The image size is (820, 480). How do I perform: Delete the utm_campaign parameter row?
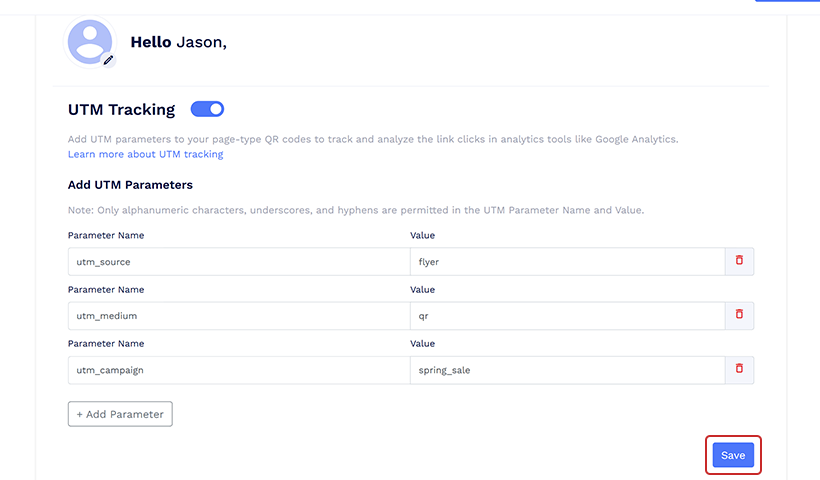click(739, 369)
